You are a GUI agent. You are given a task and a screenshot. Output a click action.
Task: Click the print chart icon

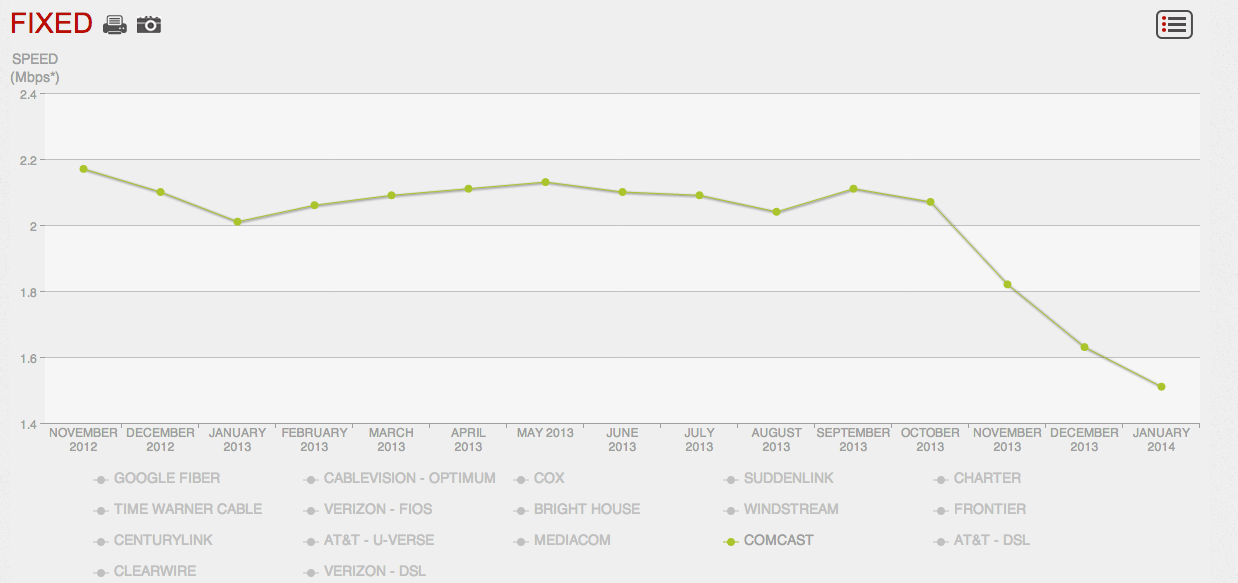(x=115, y=25)
